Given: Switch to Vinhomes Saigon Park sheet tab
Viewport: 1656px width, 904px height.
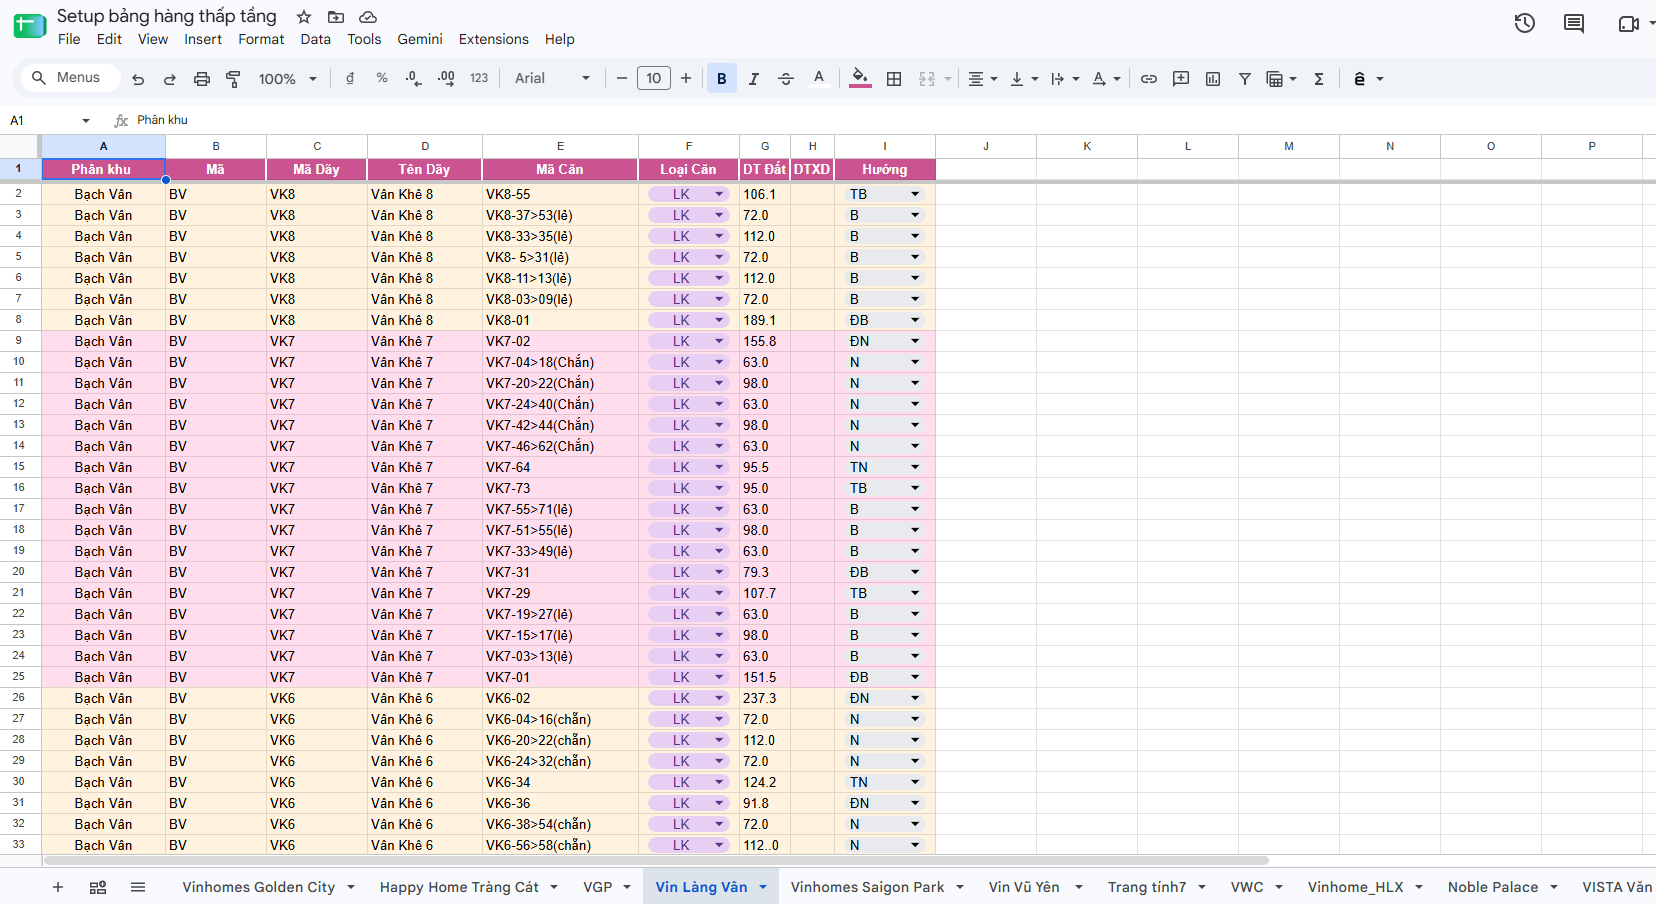Looking at the screenshot, I should click(x=867, y=887).
